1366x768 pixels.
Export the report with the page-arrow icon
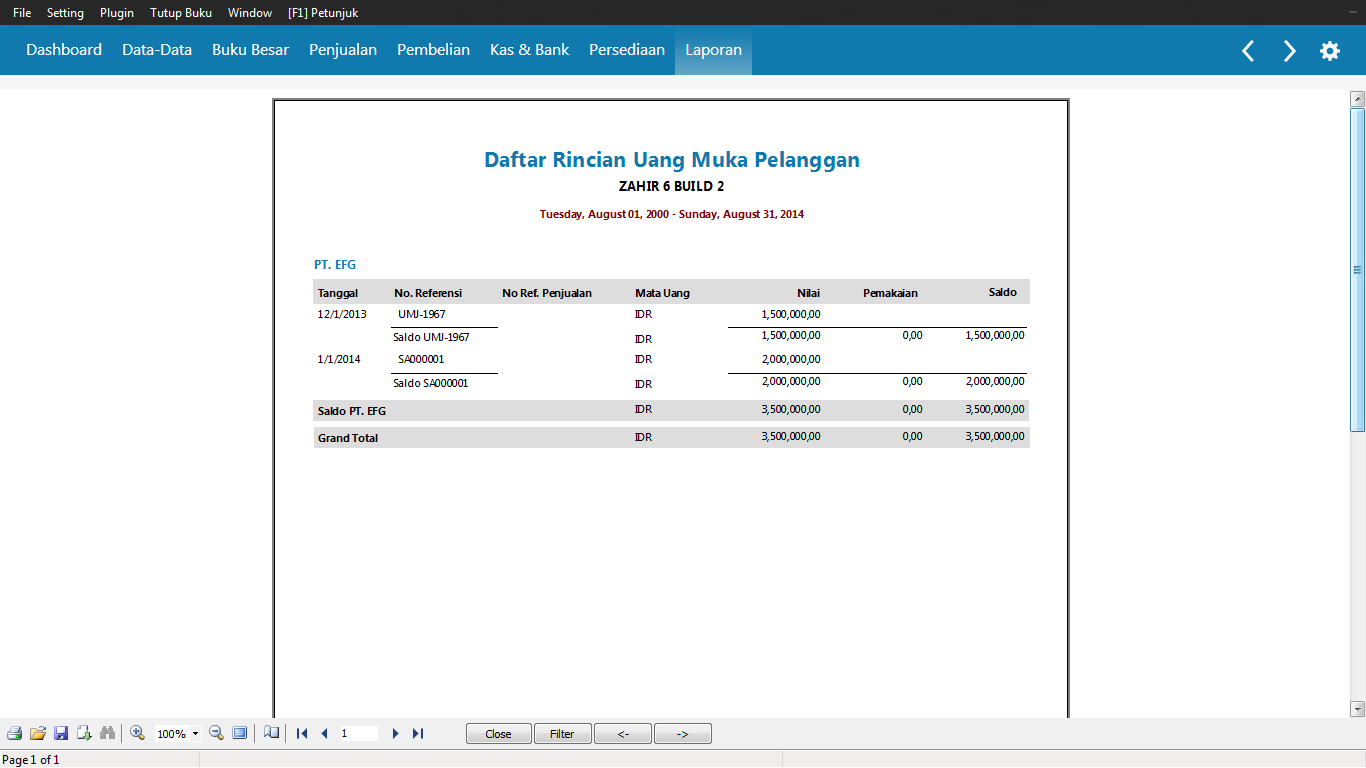pos(85,733)
